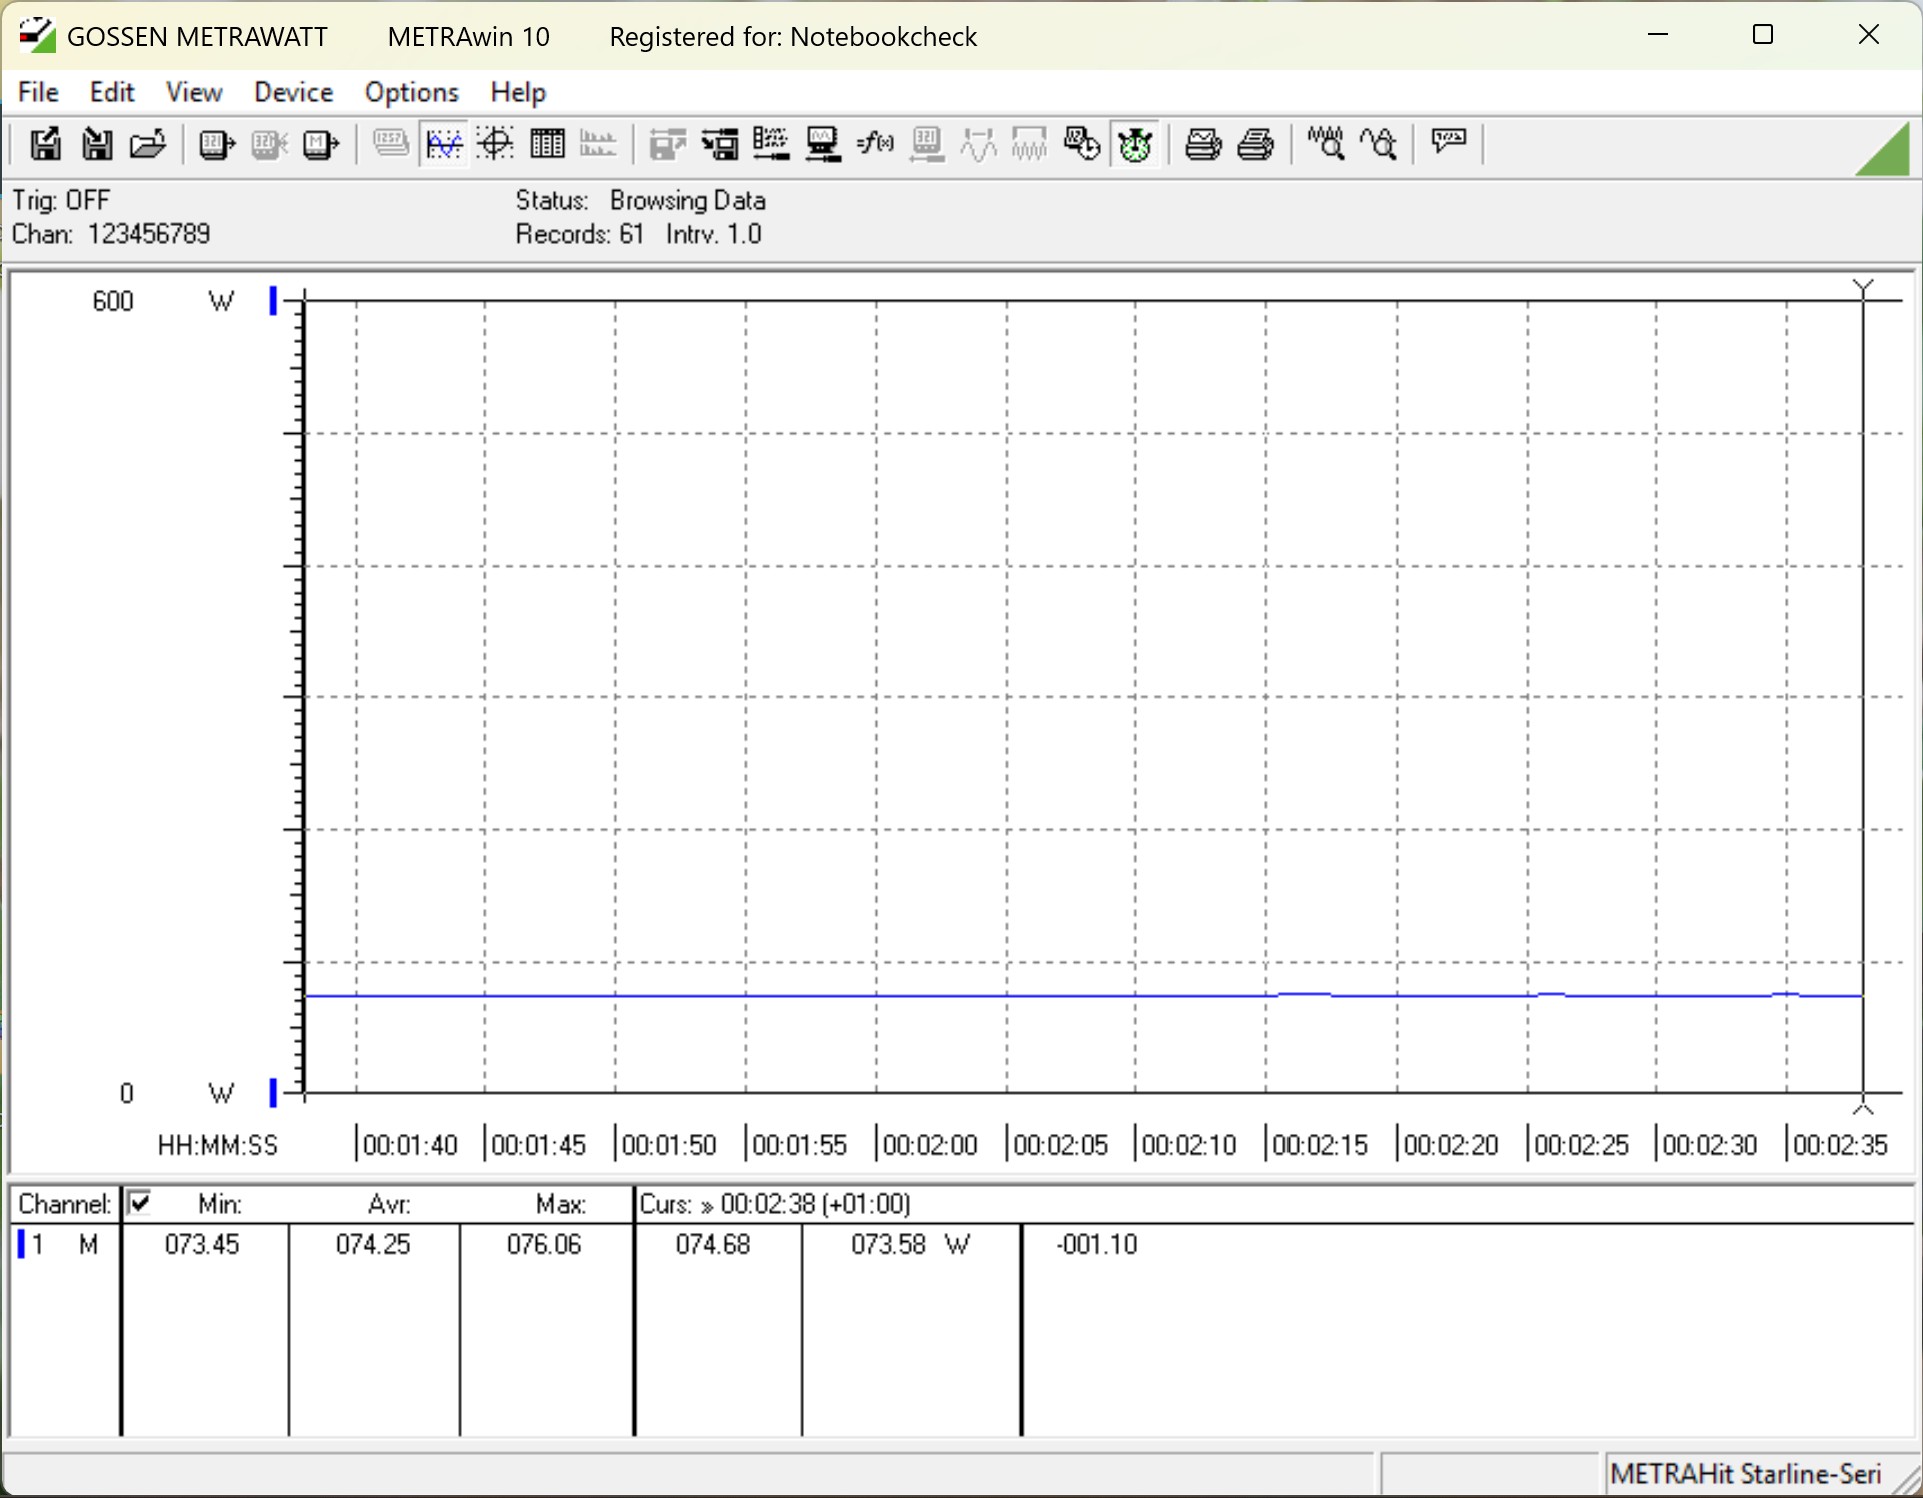Click the blue upper Y-axis marker at 600 W
Image resolution: width=1923 pixels, height=1498 pixels.
click(273, 300)
